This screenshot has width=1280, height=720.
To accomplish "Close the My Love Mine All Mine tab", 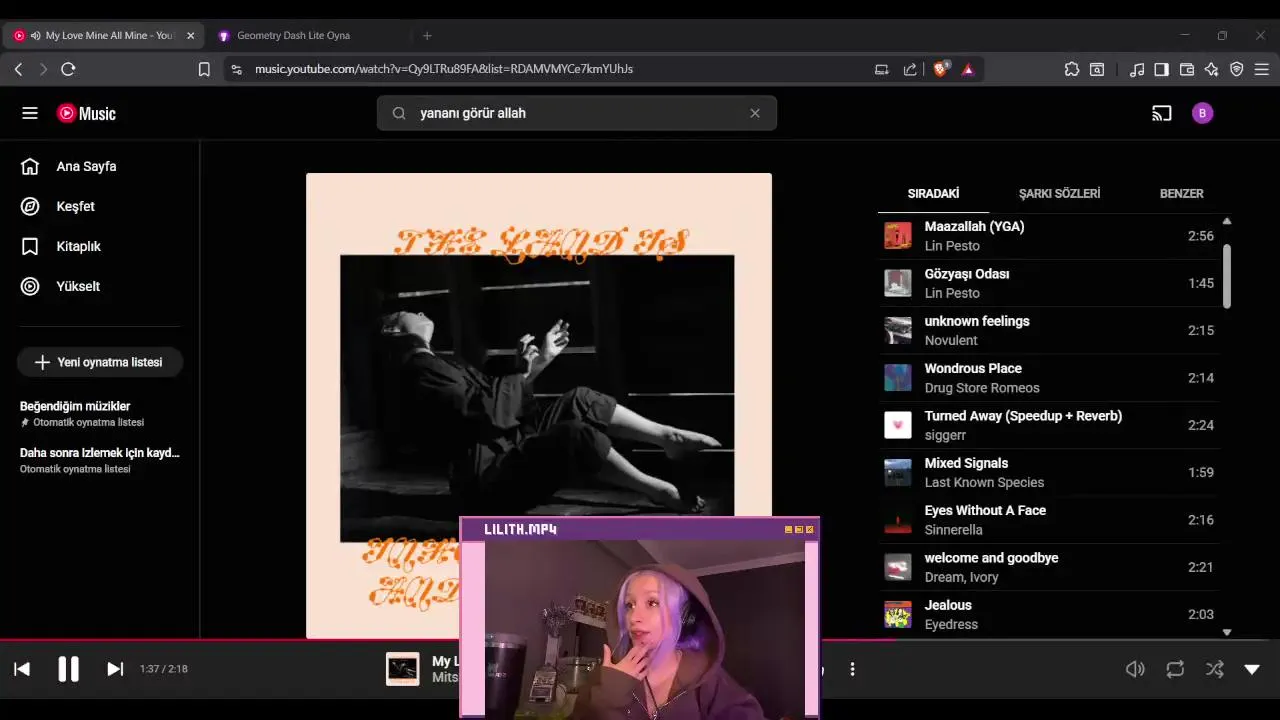I will click(x=190, y=35).
